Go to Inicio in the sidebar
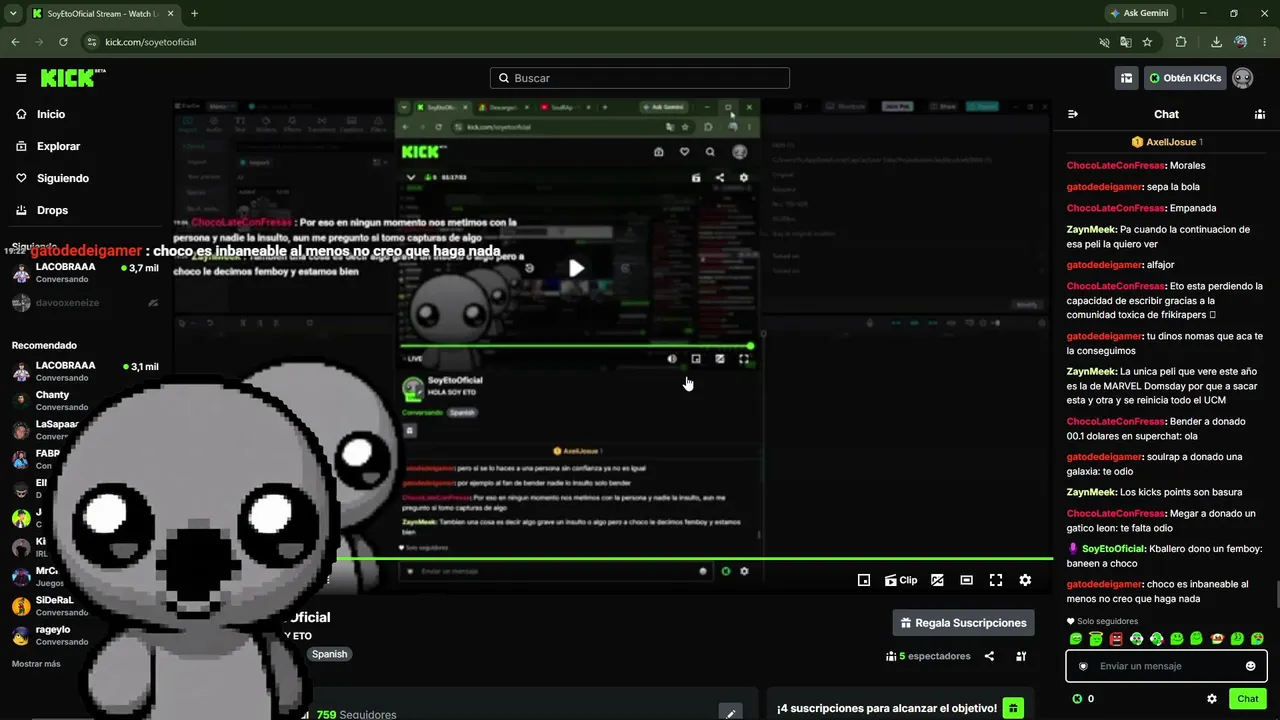This screenshot has width=1280, height=720. pos(41,114)
